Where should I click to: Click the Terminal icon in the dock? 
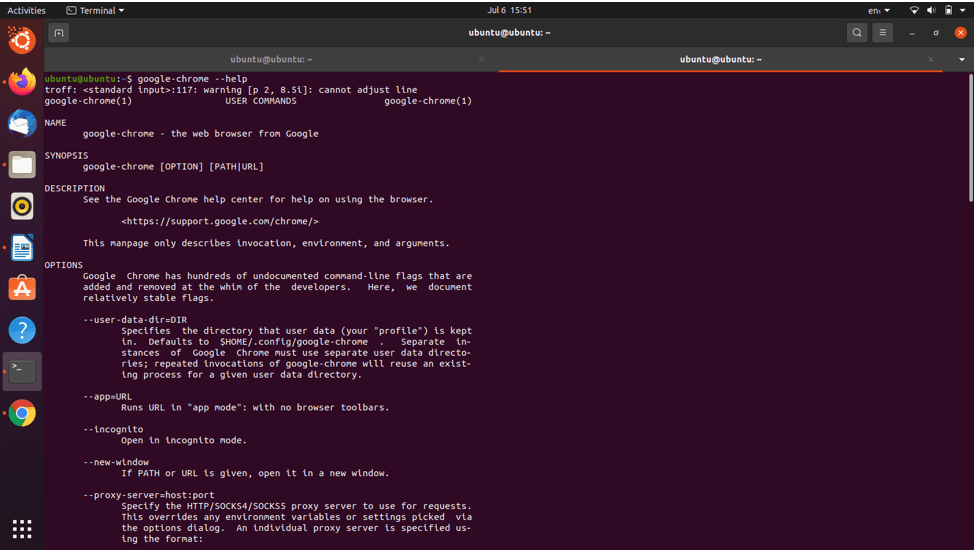pos(22,372)
